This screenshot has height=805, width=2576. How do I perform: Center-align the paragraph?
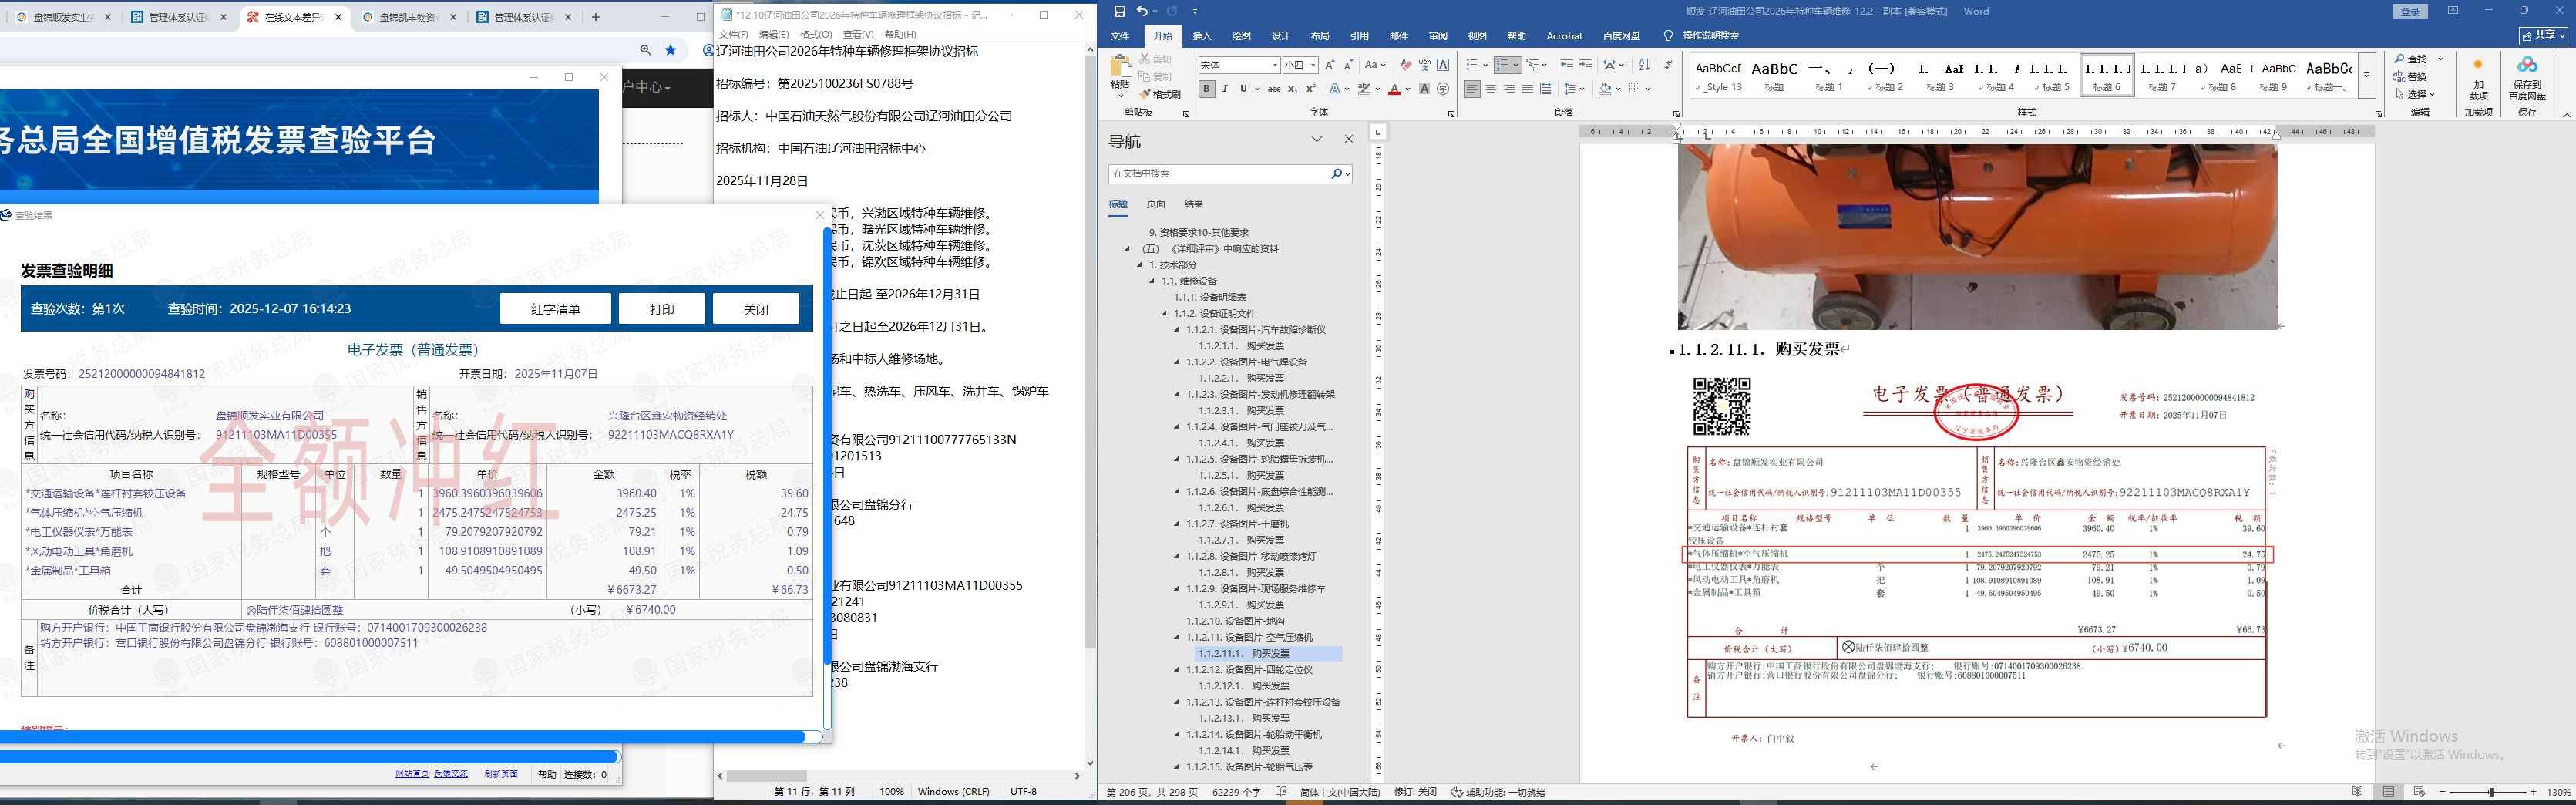click(1490, 89)
